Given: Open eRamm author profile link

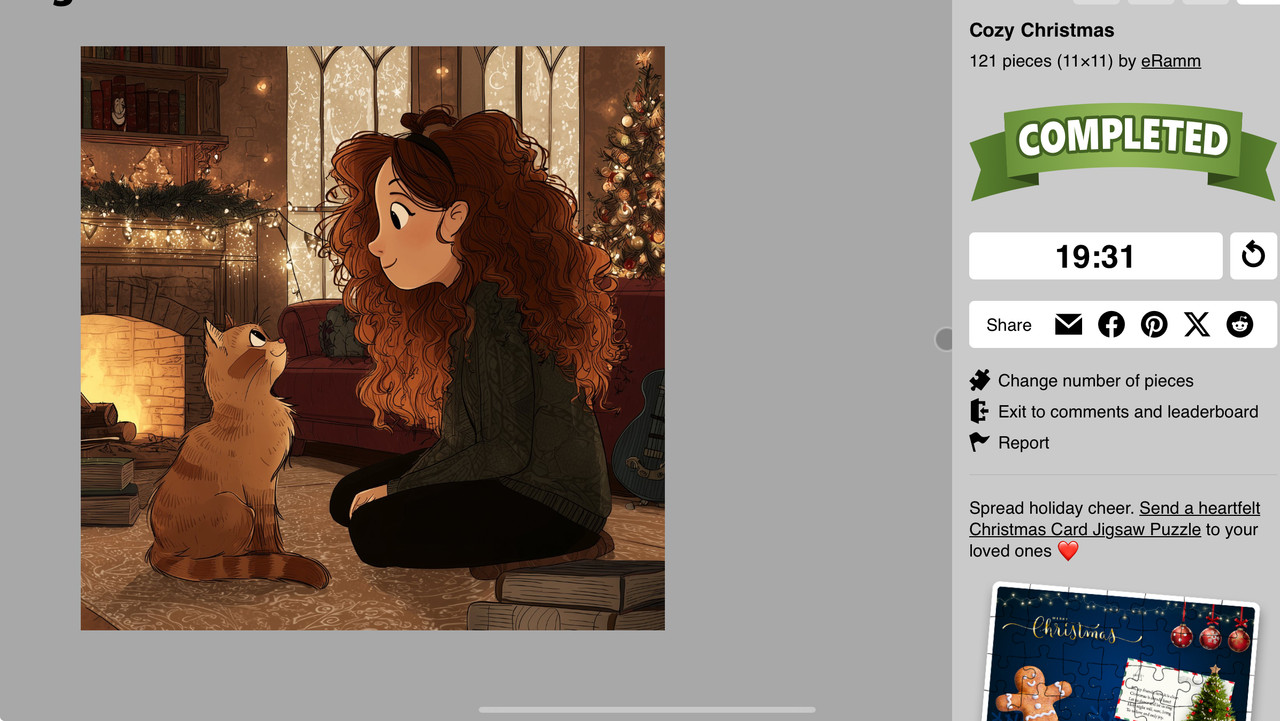Looking at the screenshot, I should pos(1171,61).
